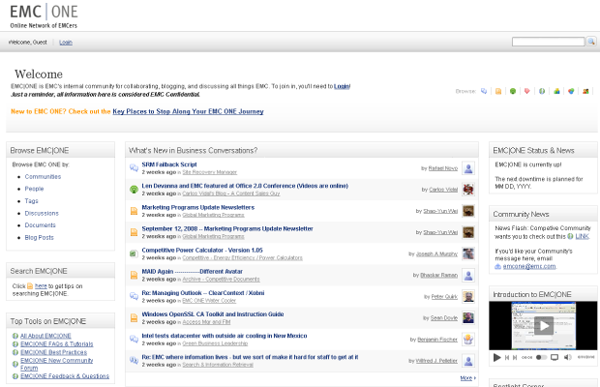Screen dimensions: 600x387
Task: Click the Login link in the top bar
Action: pyautogui.click(x=65, y=42)
